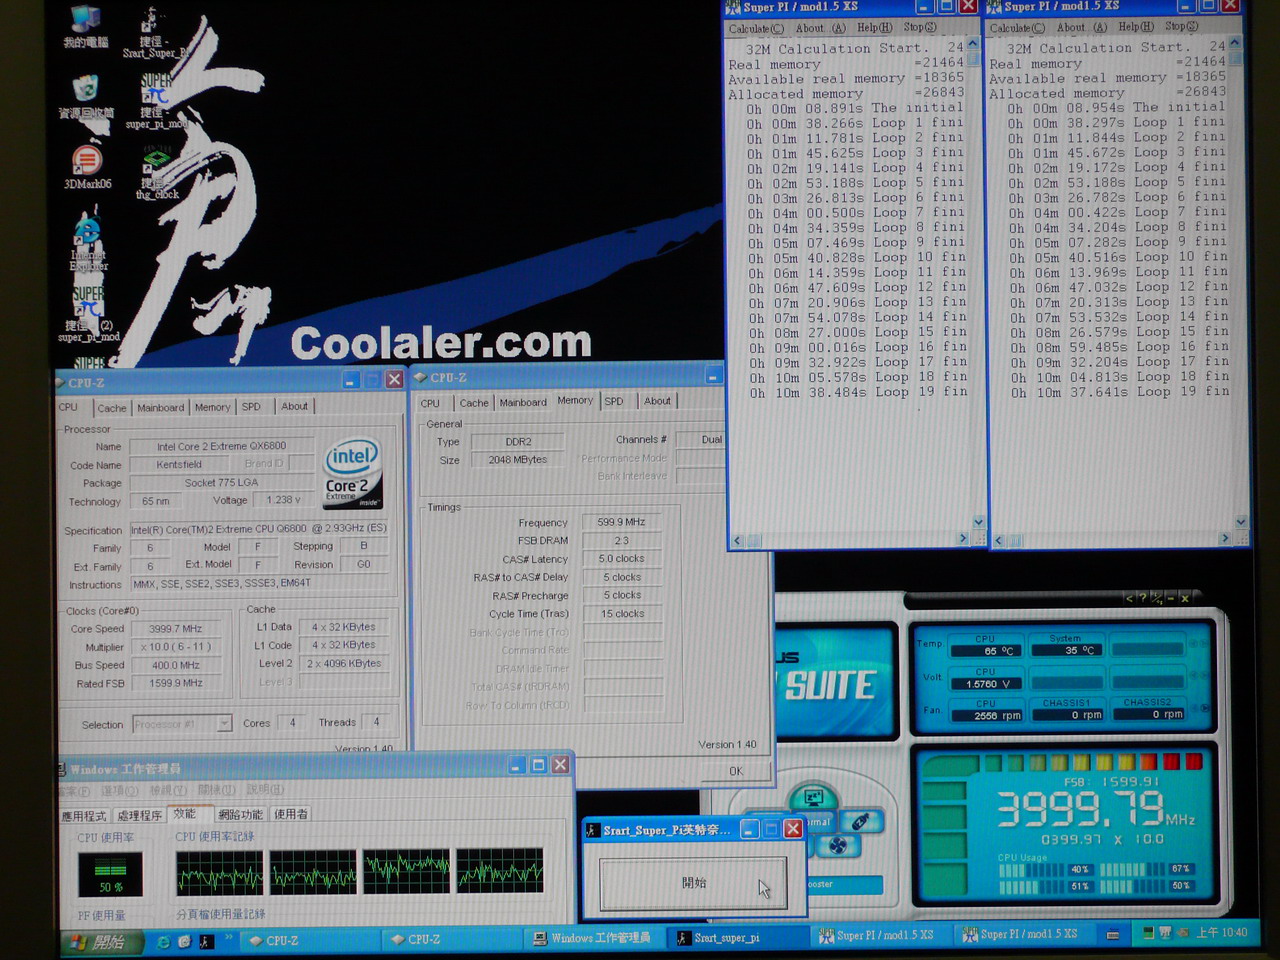The width and height of the screenshot is (1280, 960).
Task: Open About tab in left CPU-Z window
Action: 294,406
